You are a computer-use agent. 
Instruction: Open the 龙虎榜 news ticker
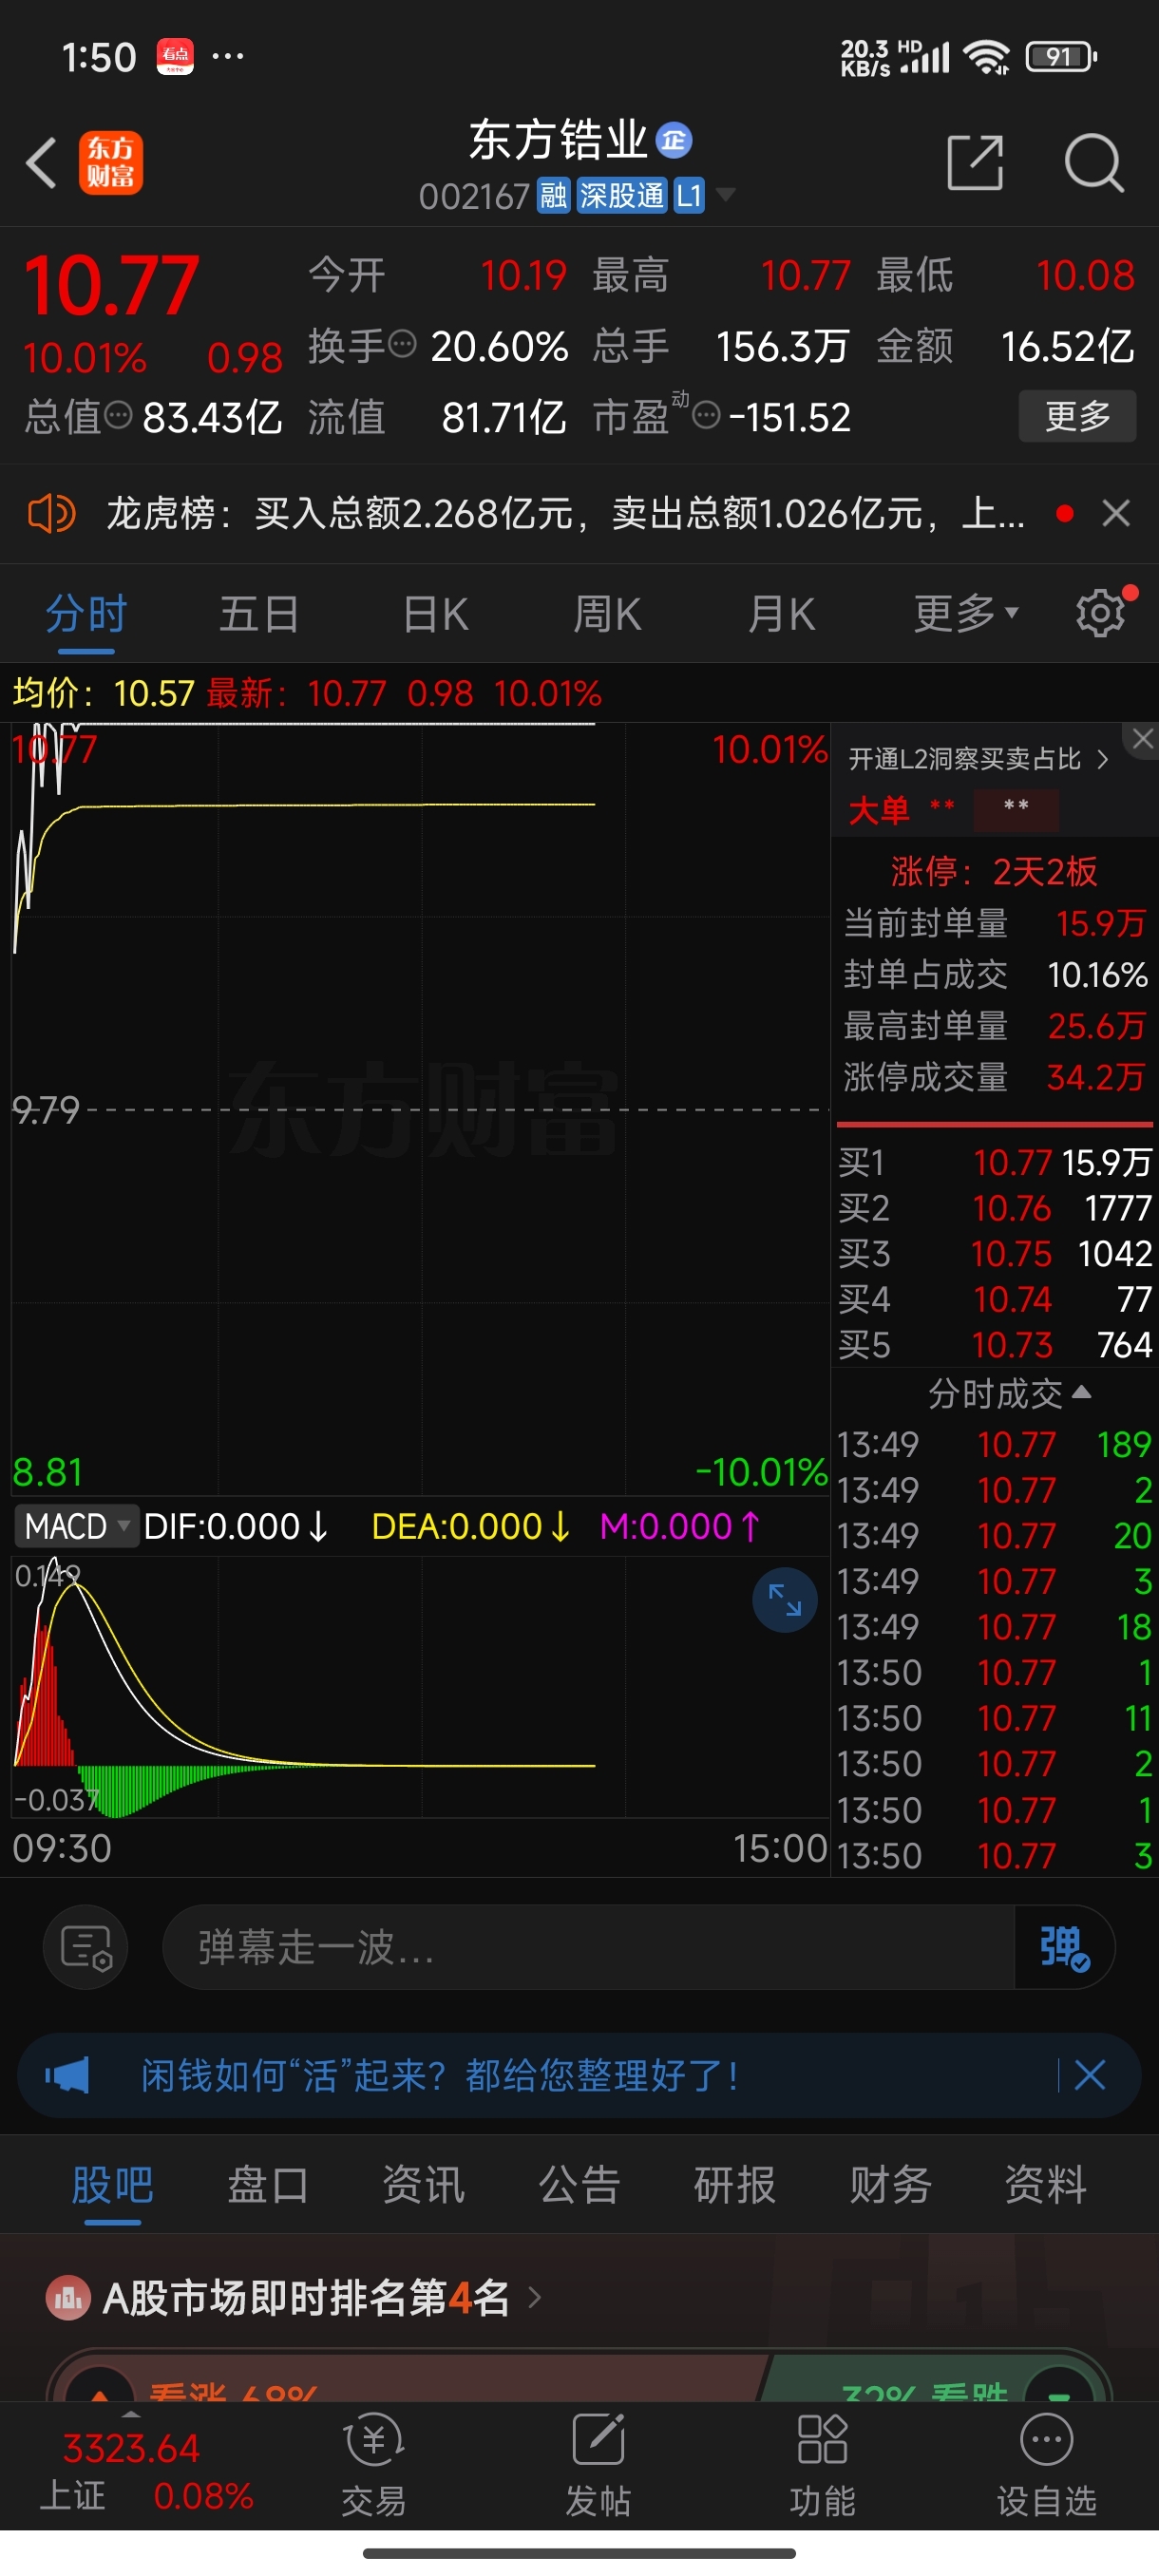(565, 514)
